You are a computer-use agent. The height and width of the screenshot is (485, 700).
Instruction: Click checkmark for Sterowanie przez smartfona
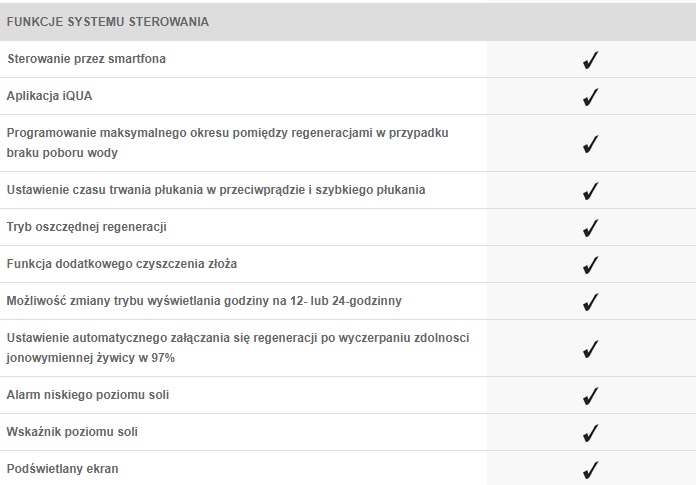(x=590, y=60)
